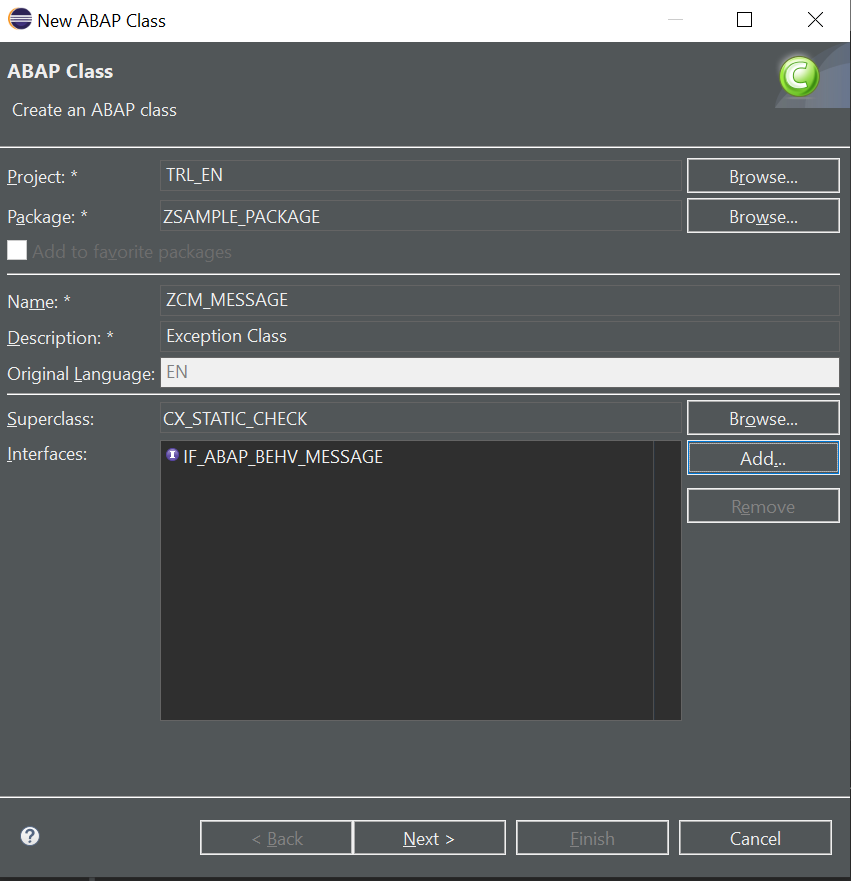The image size is (851, 881).
Task: Browse for a package
Action: 763,216
